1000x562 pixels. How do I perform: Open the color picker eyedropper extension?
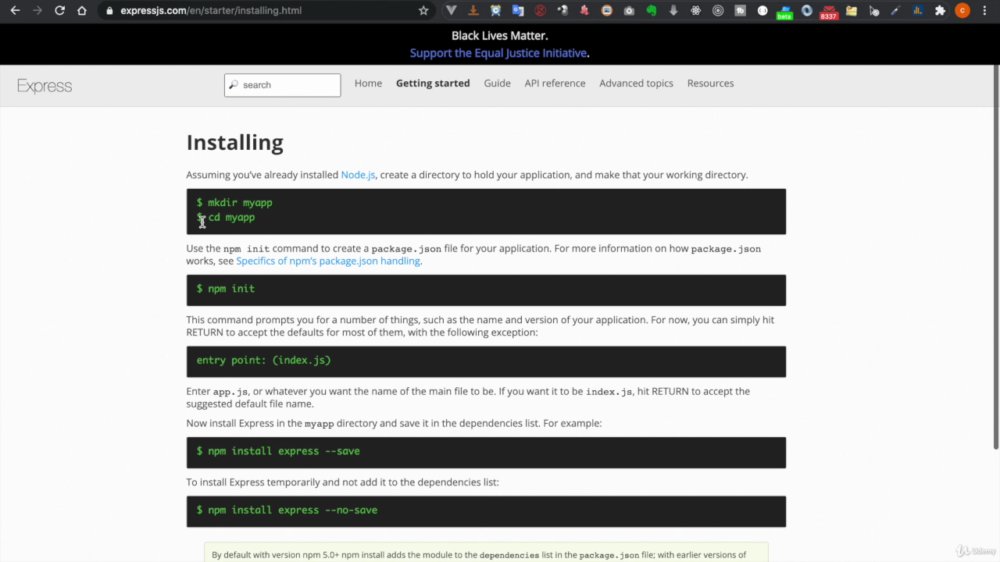[895, 10]
